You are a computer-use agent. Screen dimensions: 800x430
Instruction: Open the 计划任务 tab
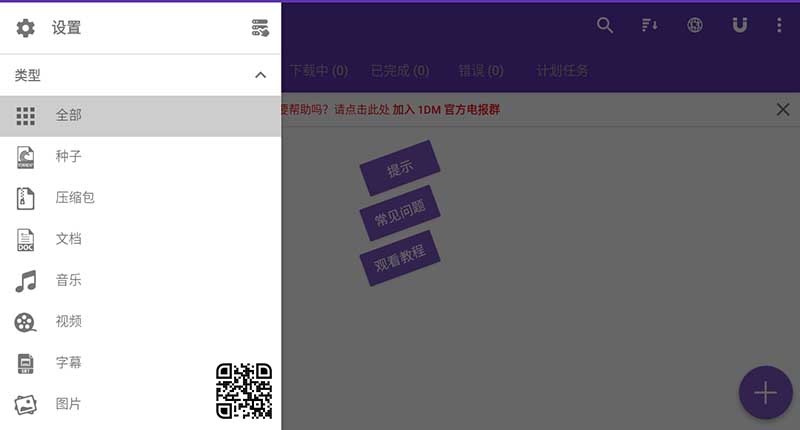tap(562, 71)
